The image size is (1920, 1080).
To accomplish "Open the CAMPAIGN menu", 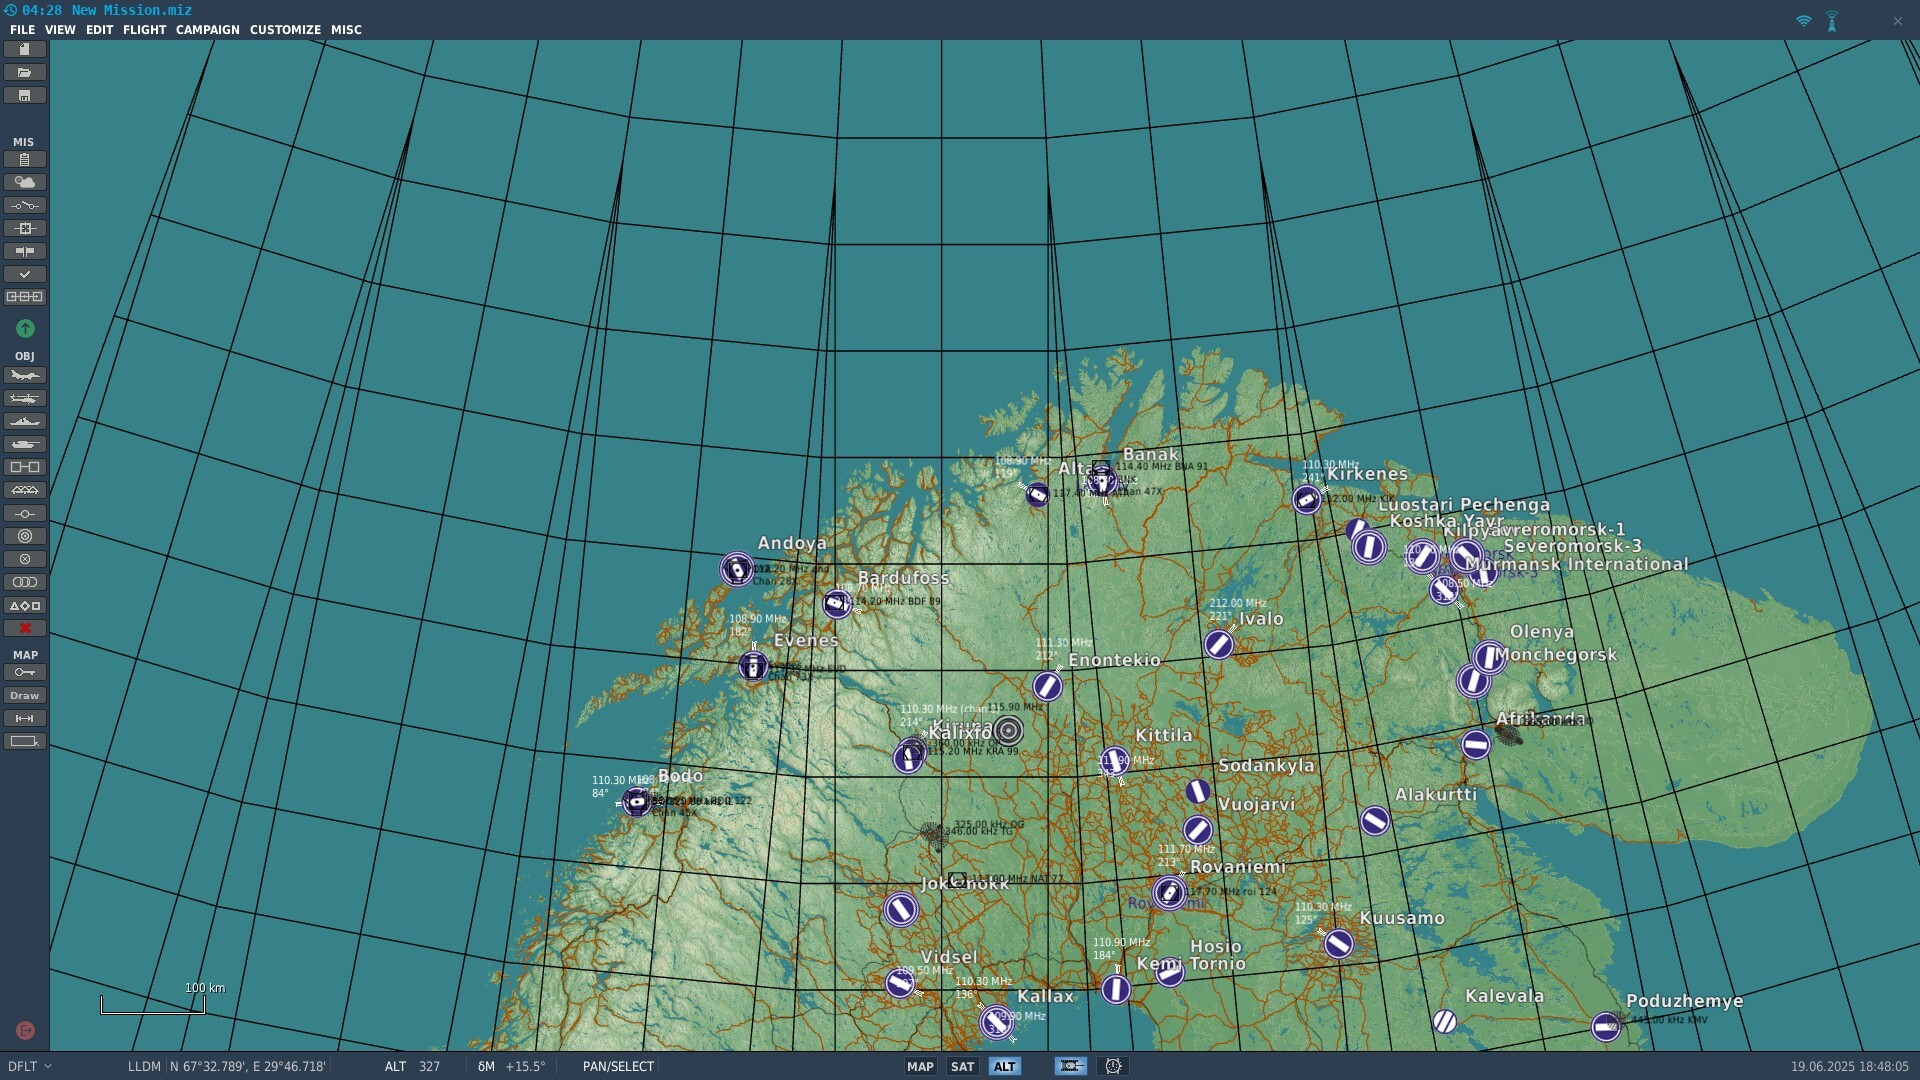I will point(208,30).
